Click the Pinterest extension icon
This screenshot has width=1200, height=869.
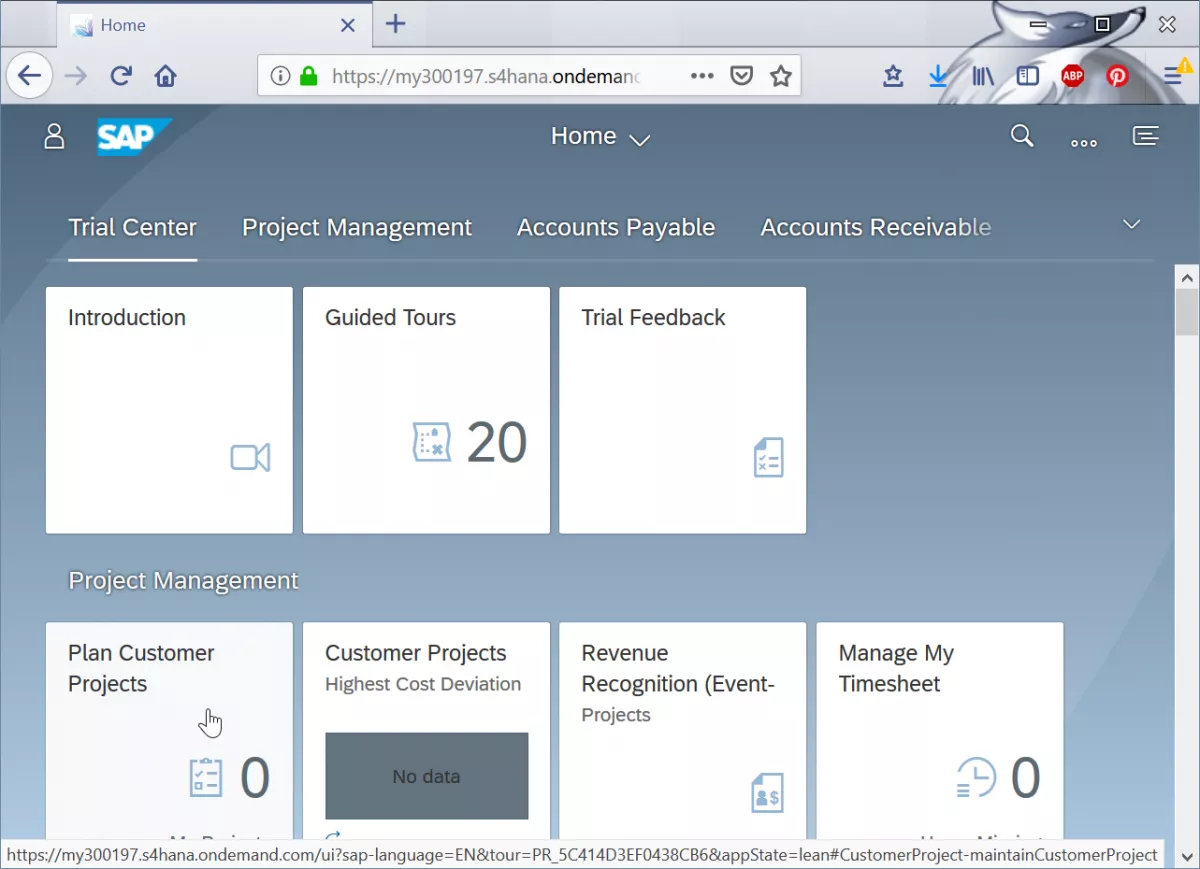[1117, 76]
